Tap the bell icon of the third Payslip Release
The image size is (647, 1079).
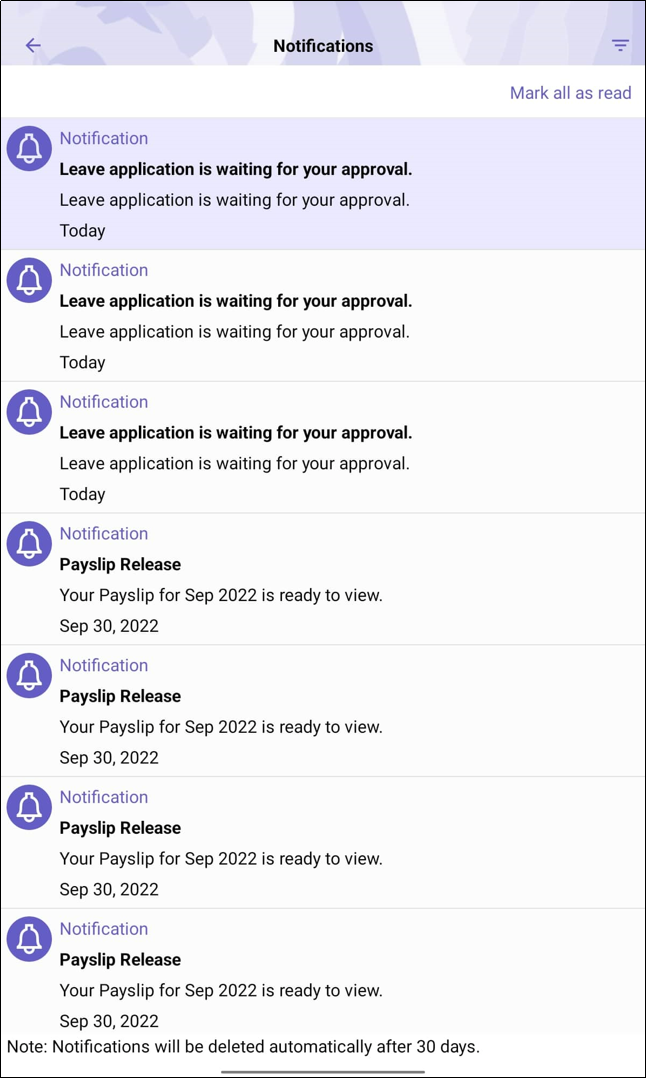point(29,807)
